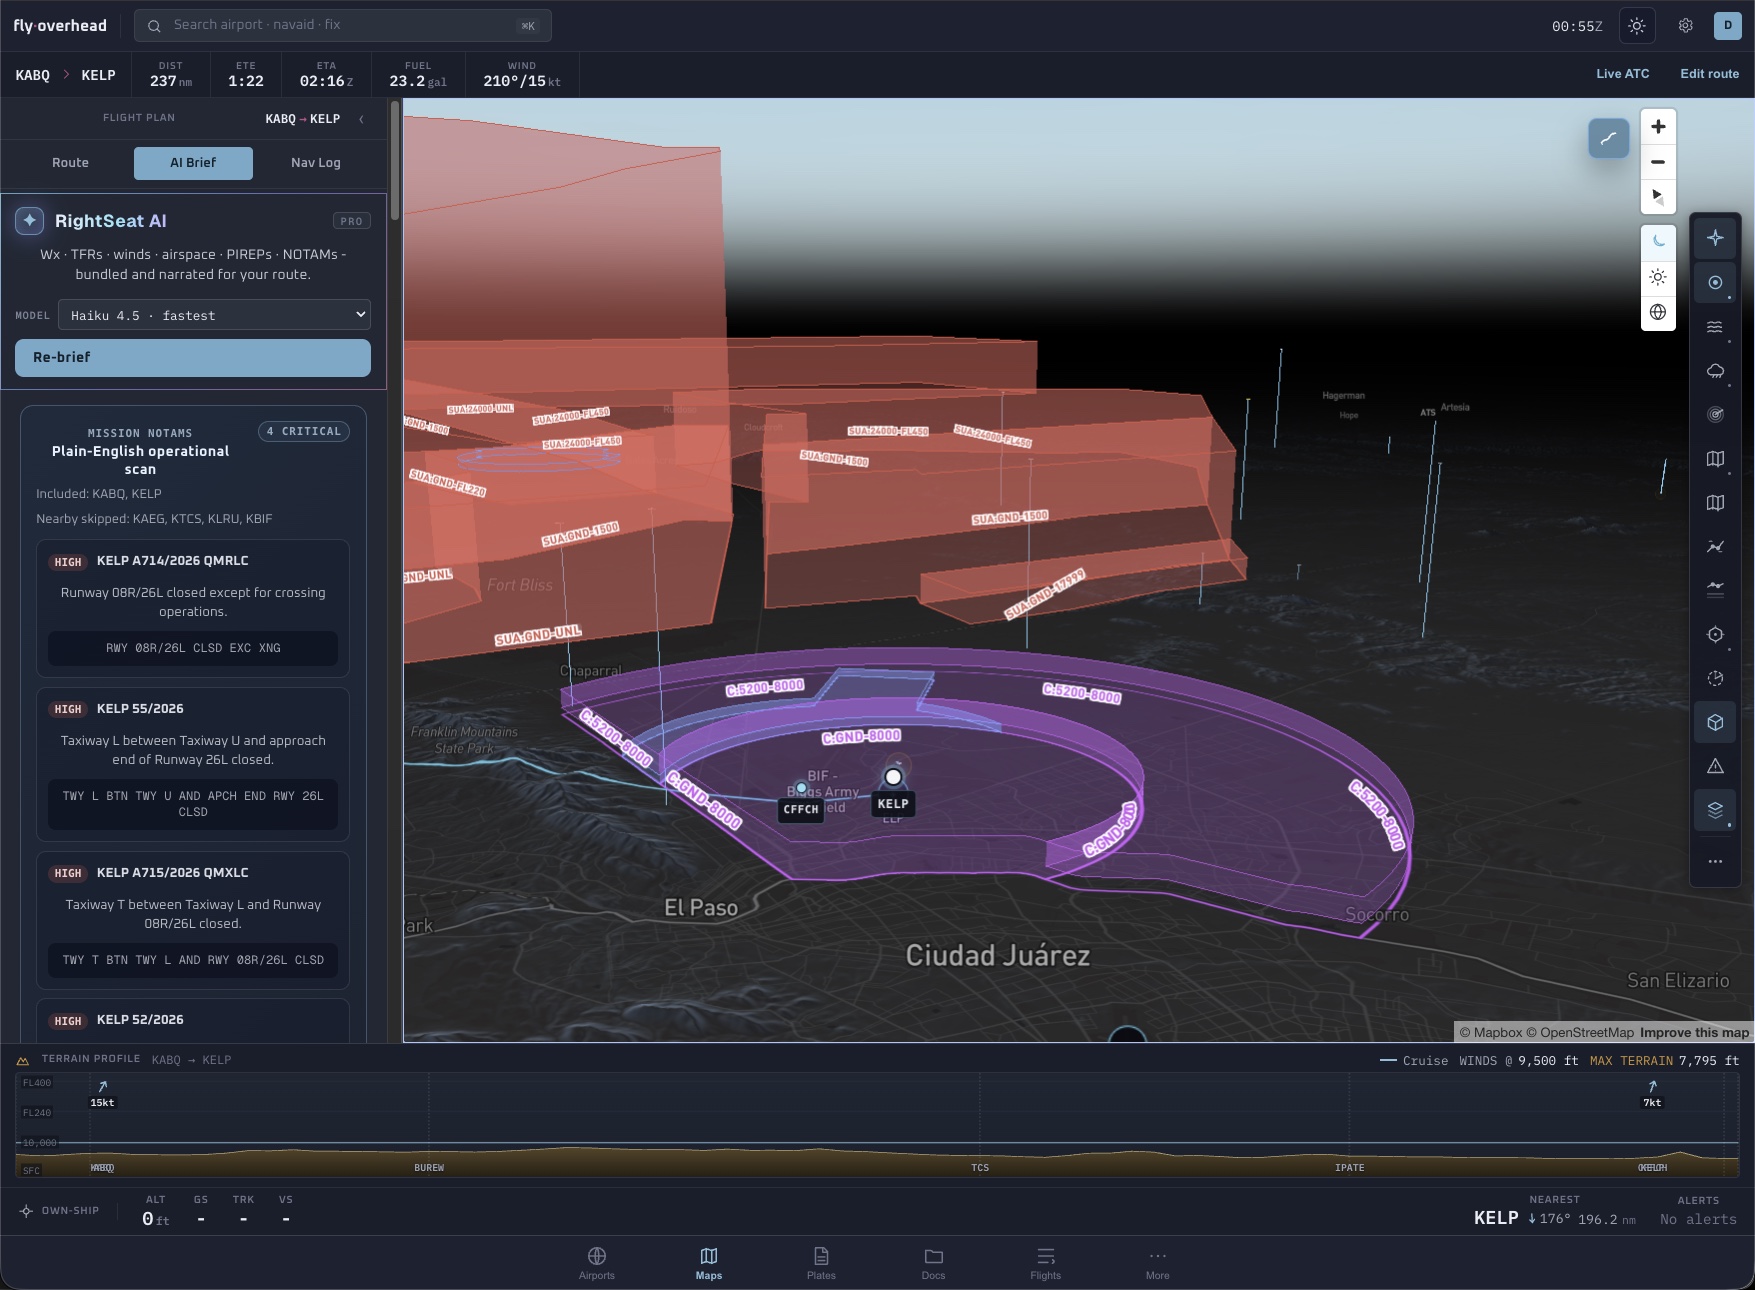Click the dashed clock time icon

tap(1715, 678)
